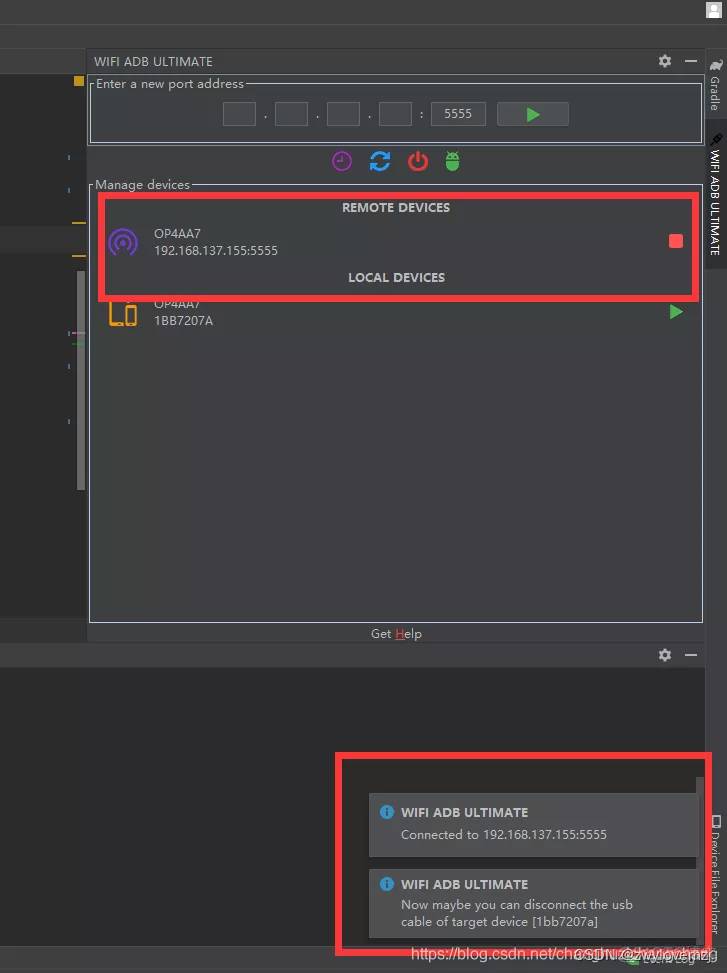Click the yellow warning marker in editor gutter
Image resolution: width=727 pixels, height=973 pixels.
tap(79, 81)
